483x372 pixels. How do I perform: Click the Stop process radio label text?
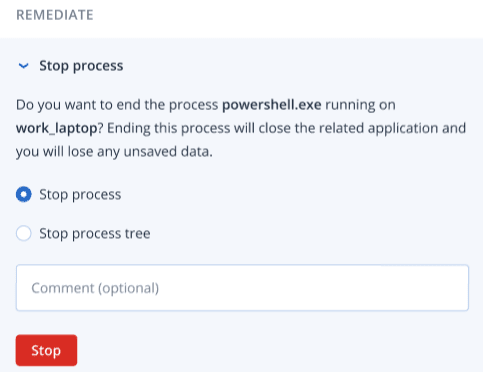click(x=80, y=195)
